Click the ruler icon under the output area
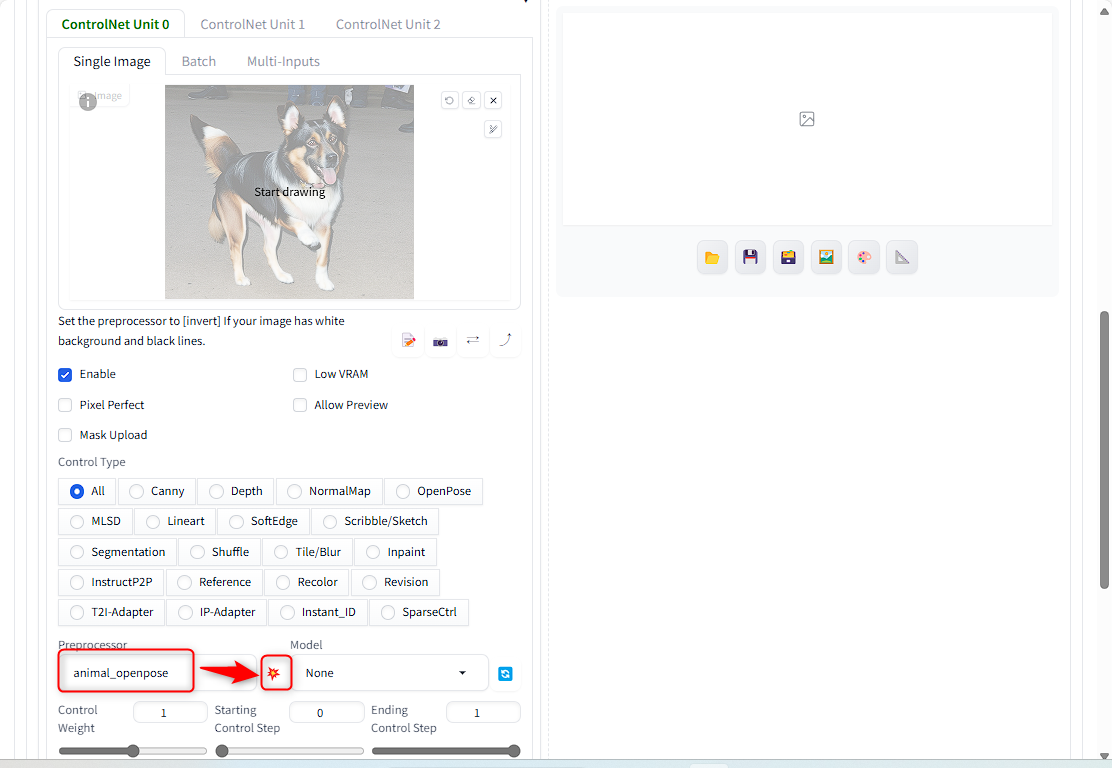 [x=901, y=257]
